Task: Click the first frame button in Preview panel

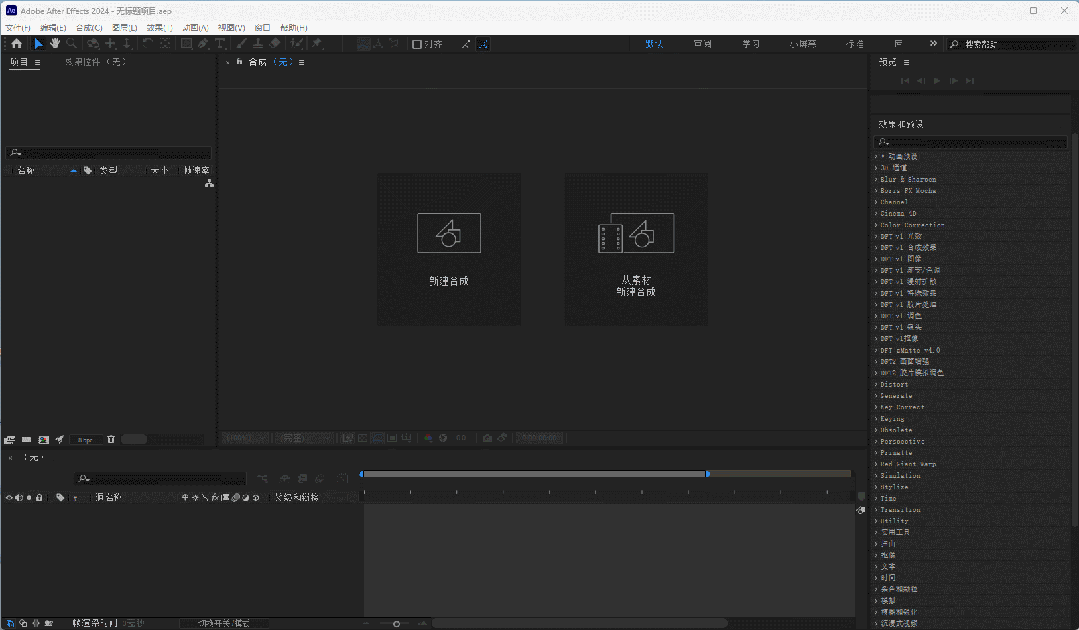Action: 905,80
